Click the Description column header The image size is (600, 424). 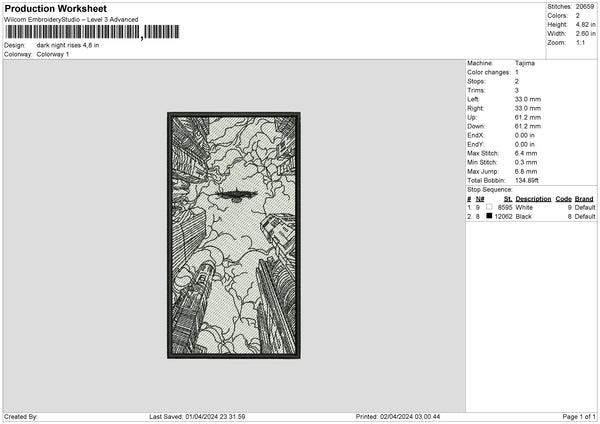point(533,199)
